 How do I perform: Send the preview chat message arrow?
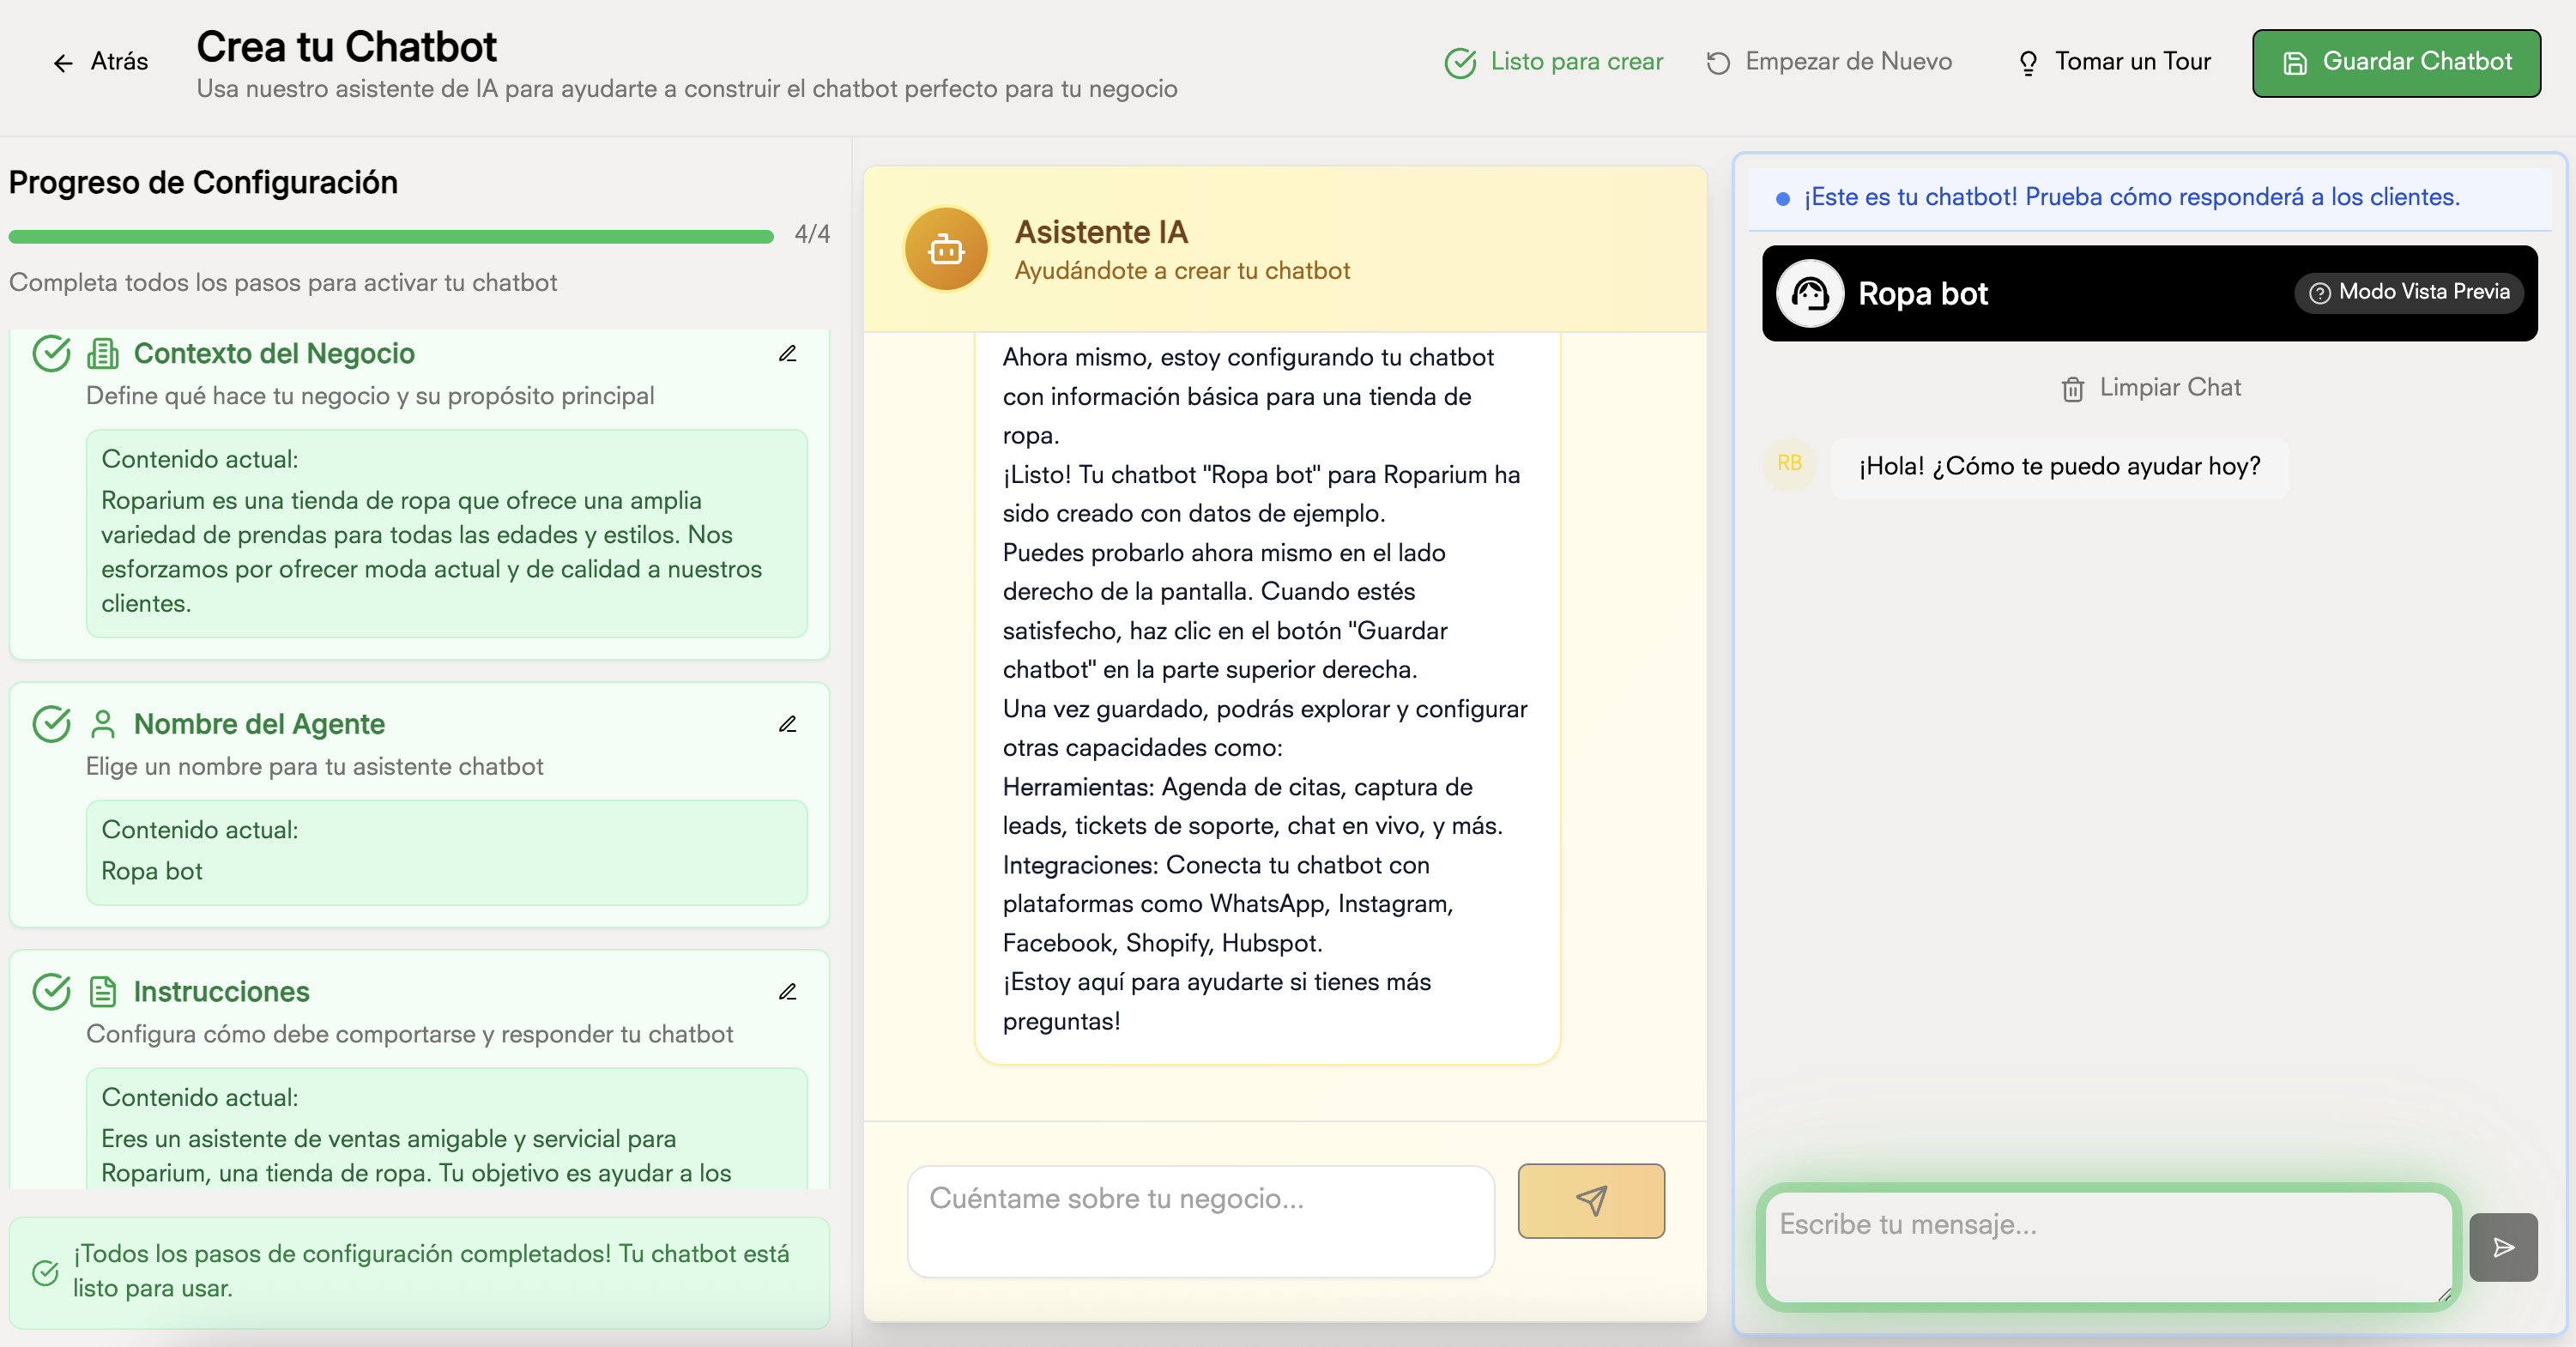(x=2502, y=1247)
